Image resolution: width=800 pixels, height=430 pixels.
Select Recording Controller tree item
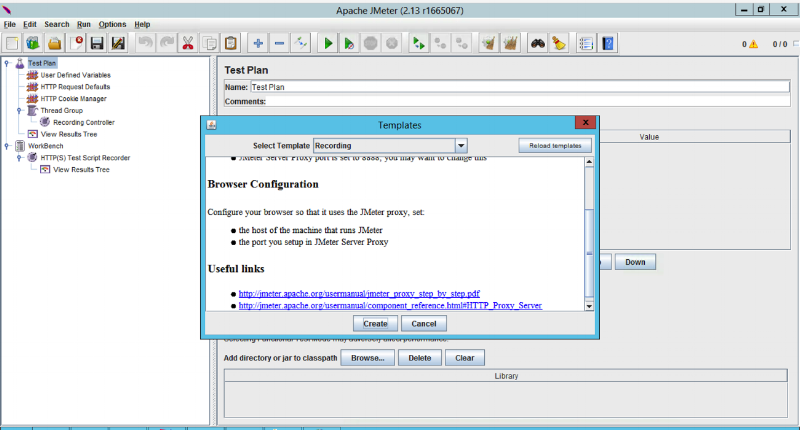click(x=84, y=122)
